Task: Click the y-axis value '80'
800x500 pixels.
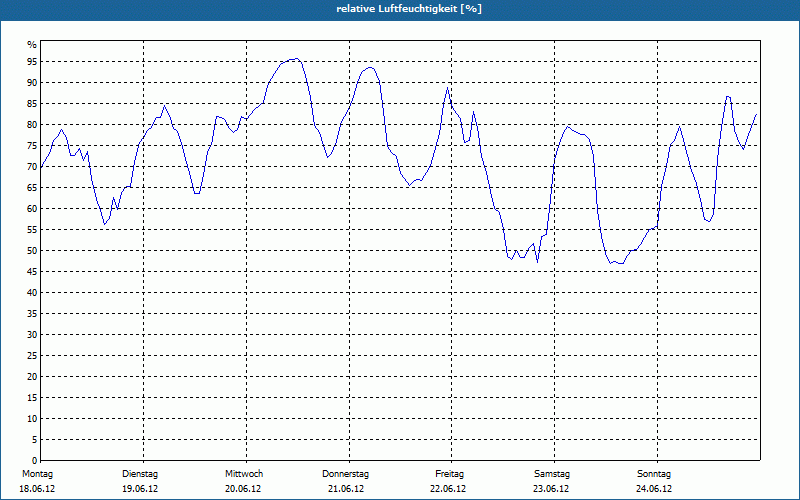Action: click(32, 124)
